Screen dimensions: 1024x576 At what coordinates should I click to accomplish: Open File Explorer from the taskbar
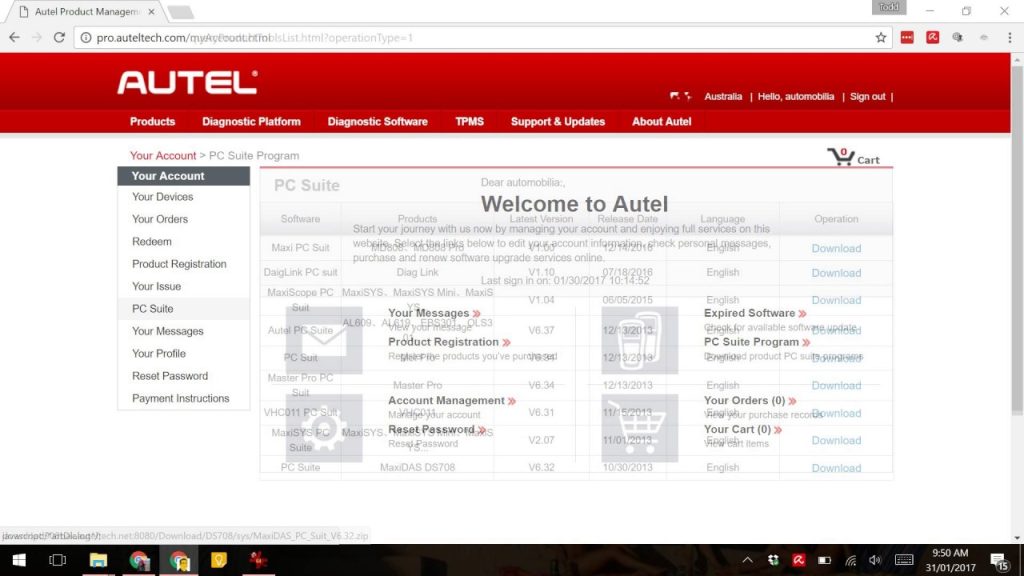pyautogui.click(x=99, y=561)
